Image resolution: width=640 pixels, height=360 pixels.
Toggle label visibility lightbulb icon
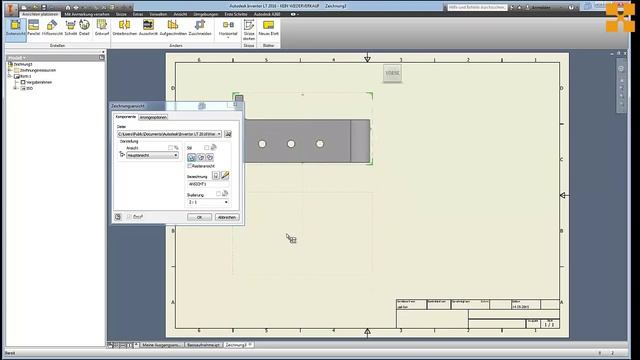(216, 176)
